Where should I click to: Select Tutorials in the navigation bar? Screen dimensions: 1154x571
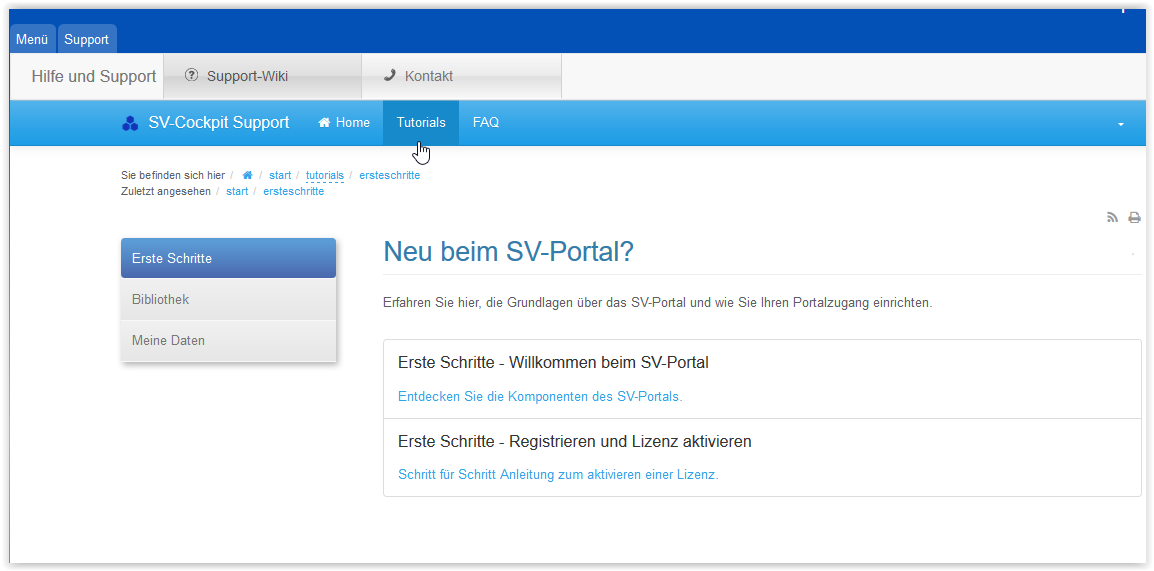pos(421,123)
